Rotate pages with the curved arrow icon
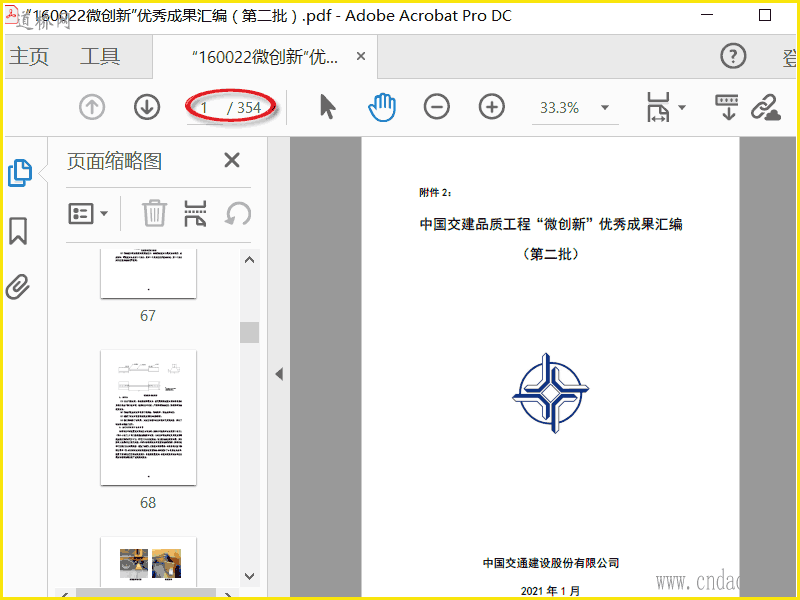Image resolution: width=800 pixels, height=600 pixels. (x=238, y=214)
